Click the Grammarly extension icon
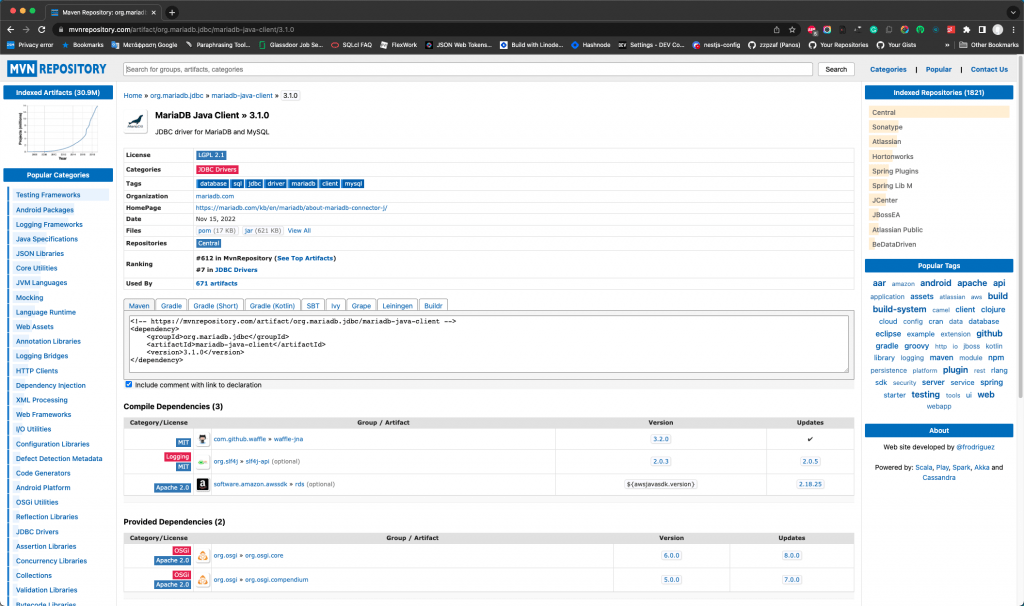Screen dimensions: 1024x606 [873, 29]
